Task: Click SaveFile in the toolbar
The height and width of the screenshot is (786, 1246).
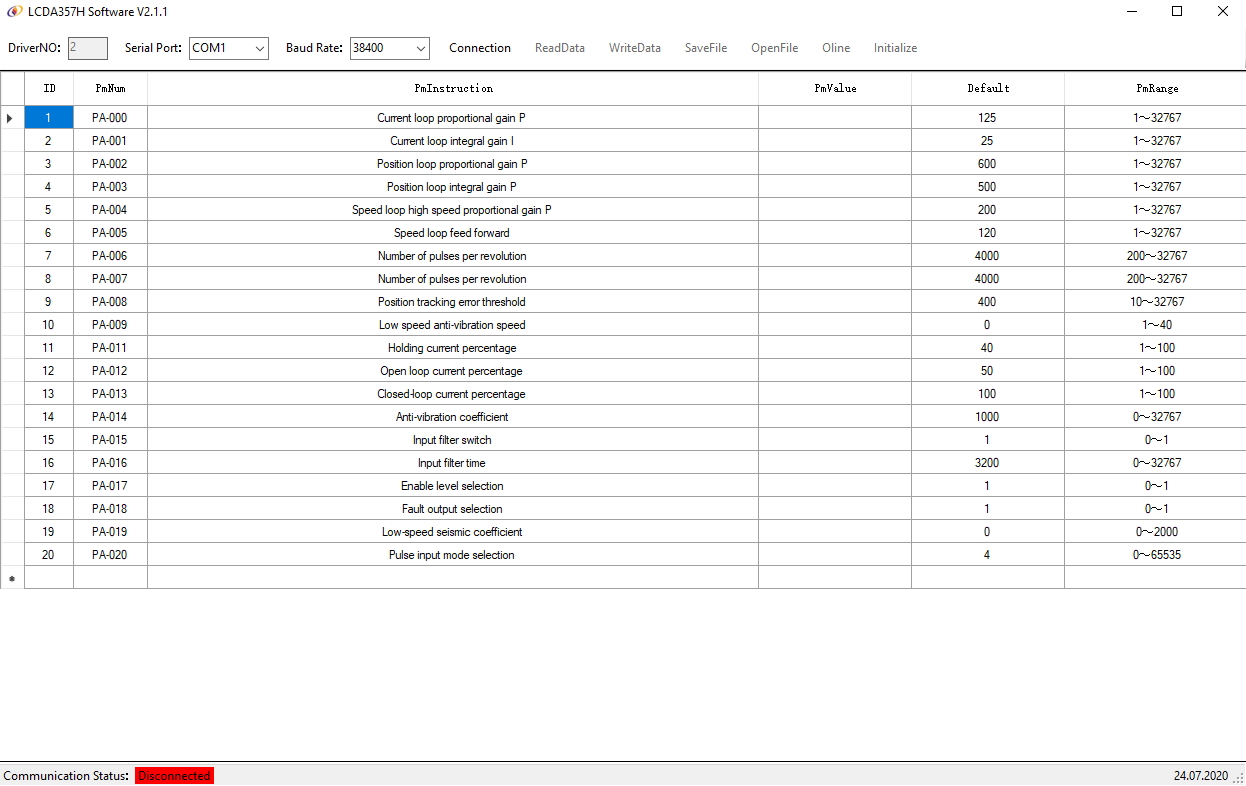Action: pyautogui.click(x=706, y=48)
